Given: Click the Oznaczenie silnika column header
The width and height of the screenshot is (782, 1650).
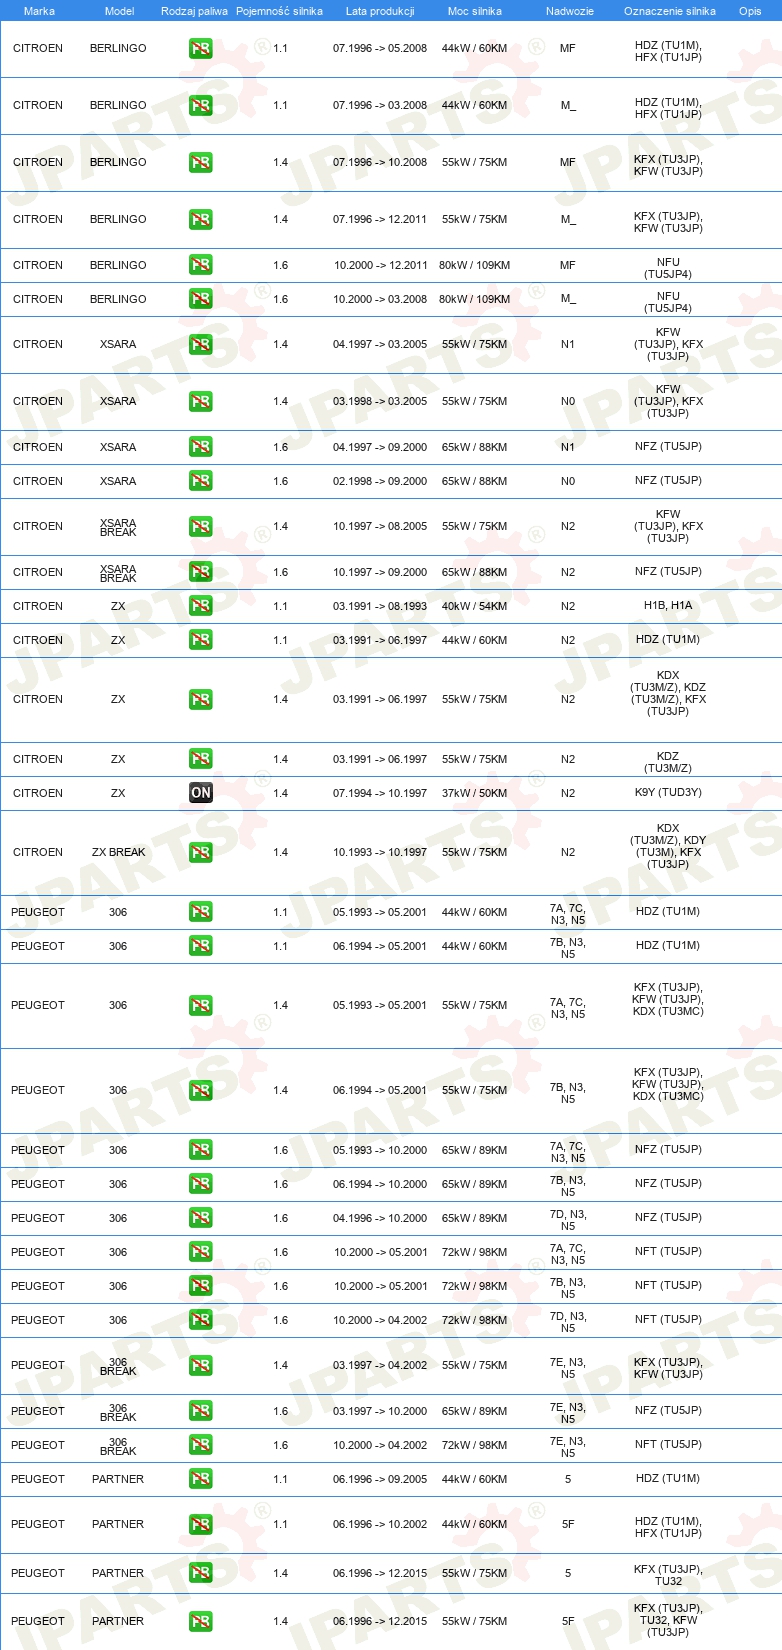Looking at the screenshot, I should pyautogui.click(x=670, y=11).
